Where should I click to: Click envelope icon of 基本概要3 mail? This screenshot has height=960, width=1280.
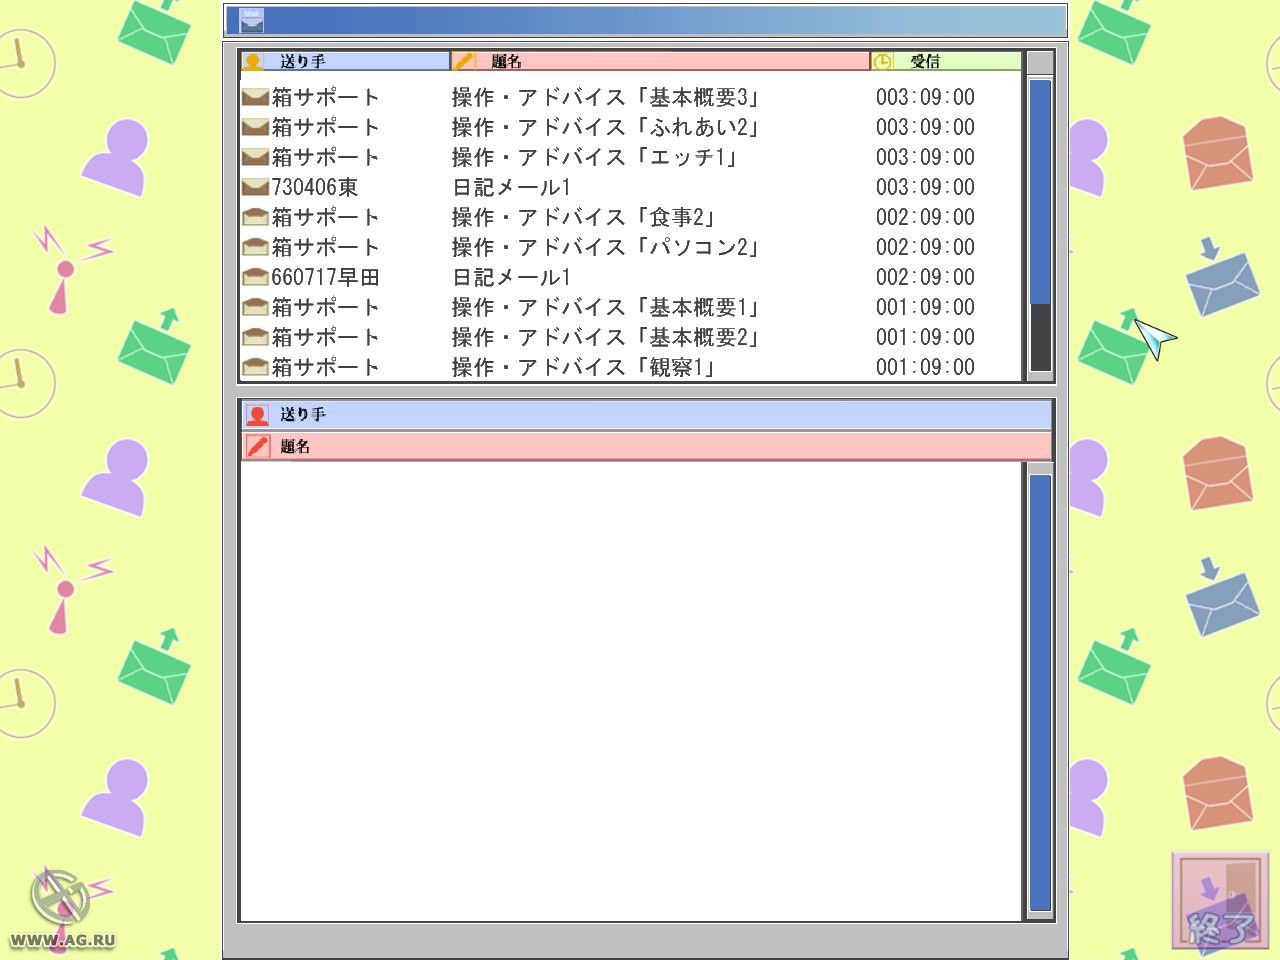[255, 97]
